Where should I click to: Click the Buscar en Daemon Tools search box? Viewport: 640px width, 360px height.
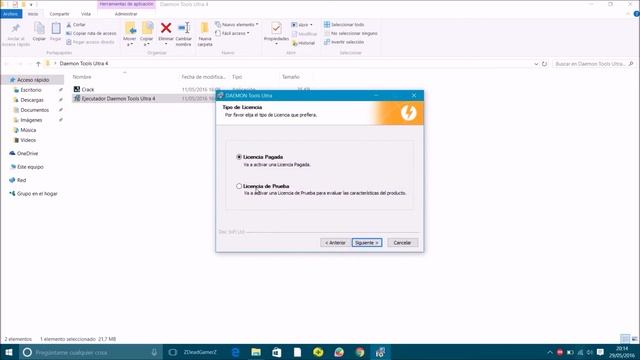[593, 64]
